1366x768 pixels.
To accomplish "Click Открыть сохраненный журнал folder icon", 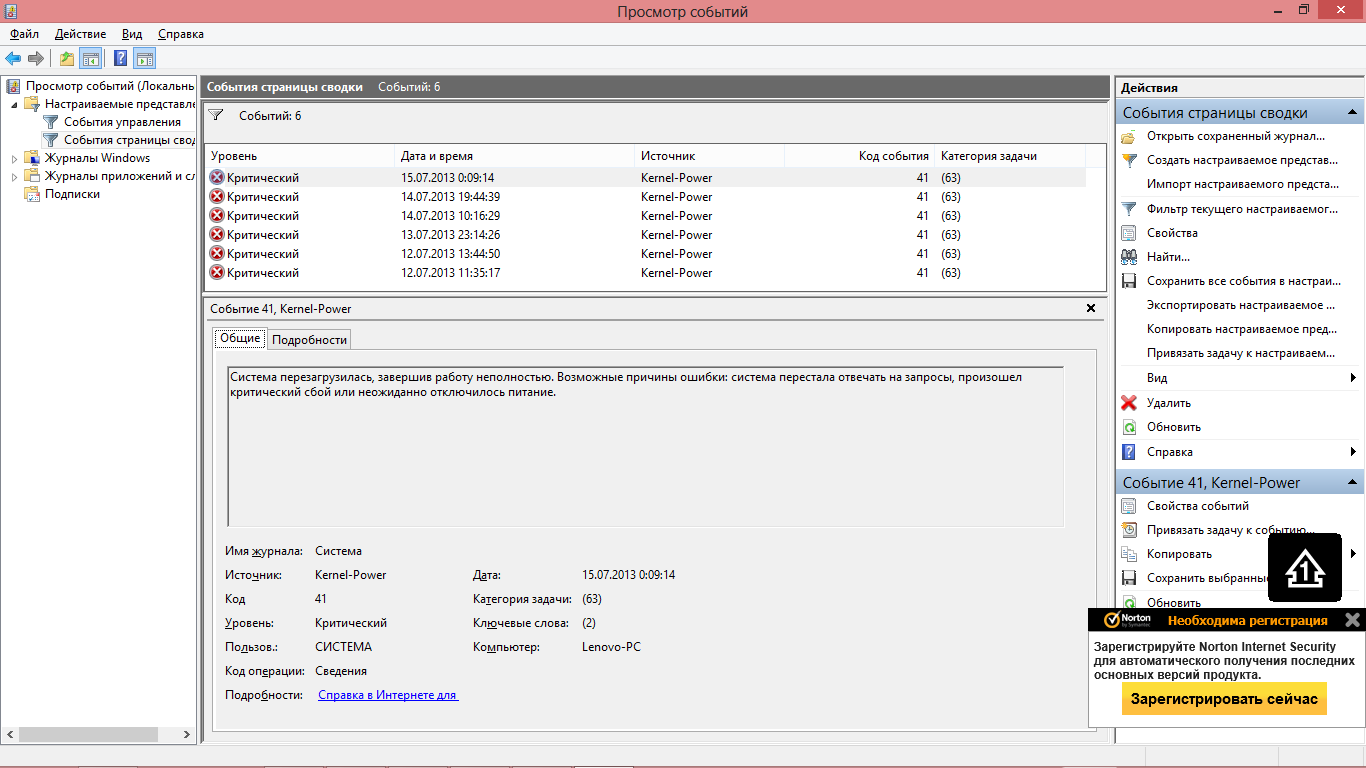I will [1129, 136].
